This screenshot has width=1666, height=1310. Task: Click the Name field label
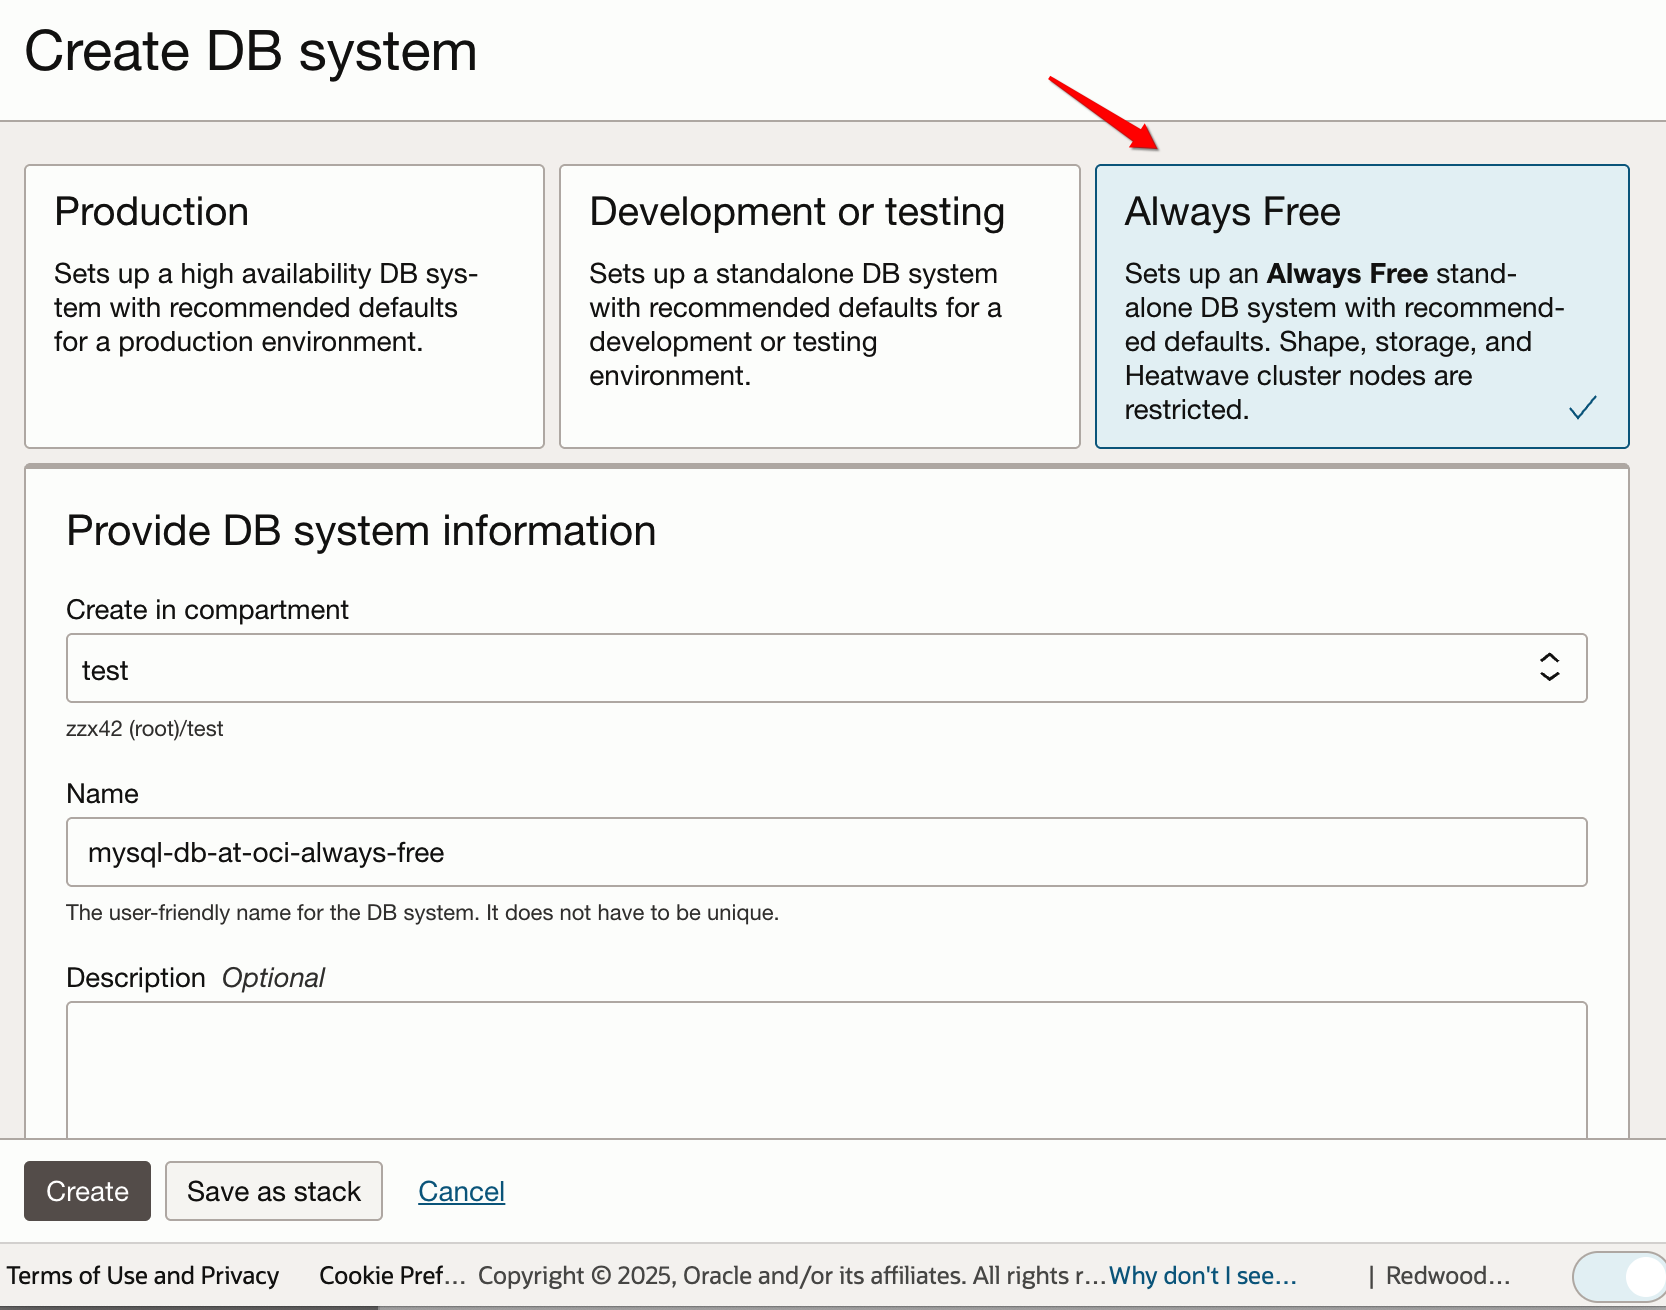pyautogui.click(x=102, y=794)
